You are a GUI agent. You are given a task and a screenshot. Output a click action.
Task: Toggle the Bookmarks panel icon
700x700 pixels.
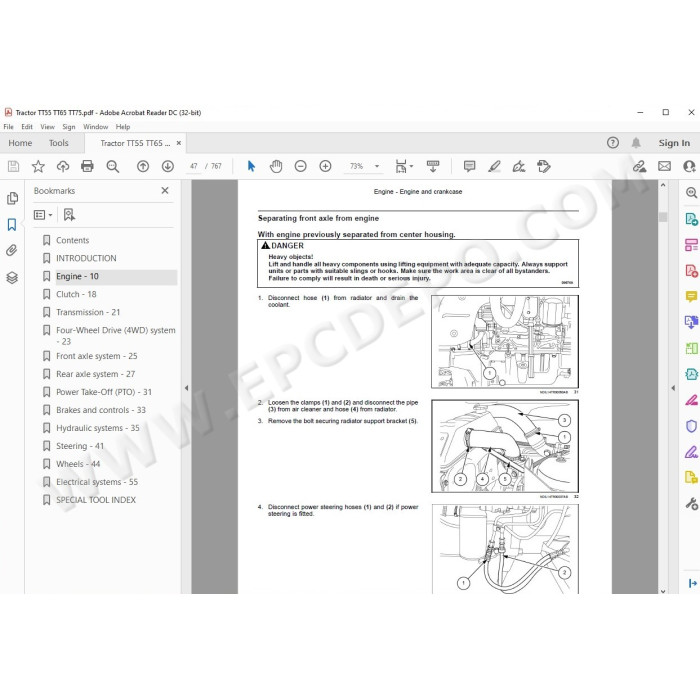(x=12, y=225)
